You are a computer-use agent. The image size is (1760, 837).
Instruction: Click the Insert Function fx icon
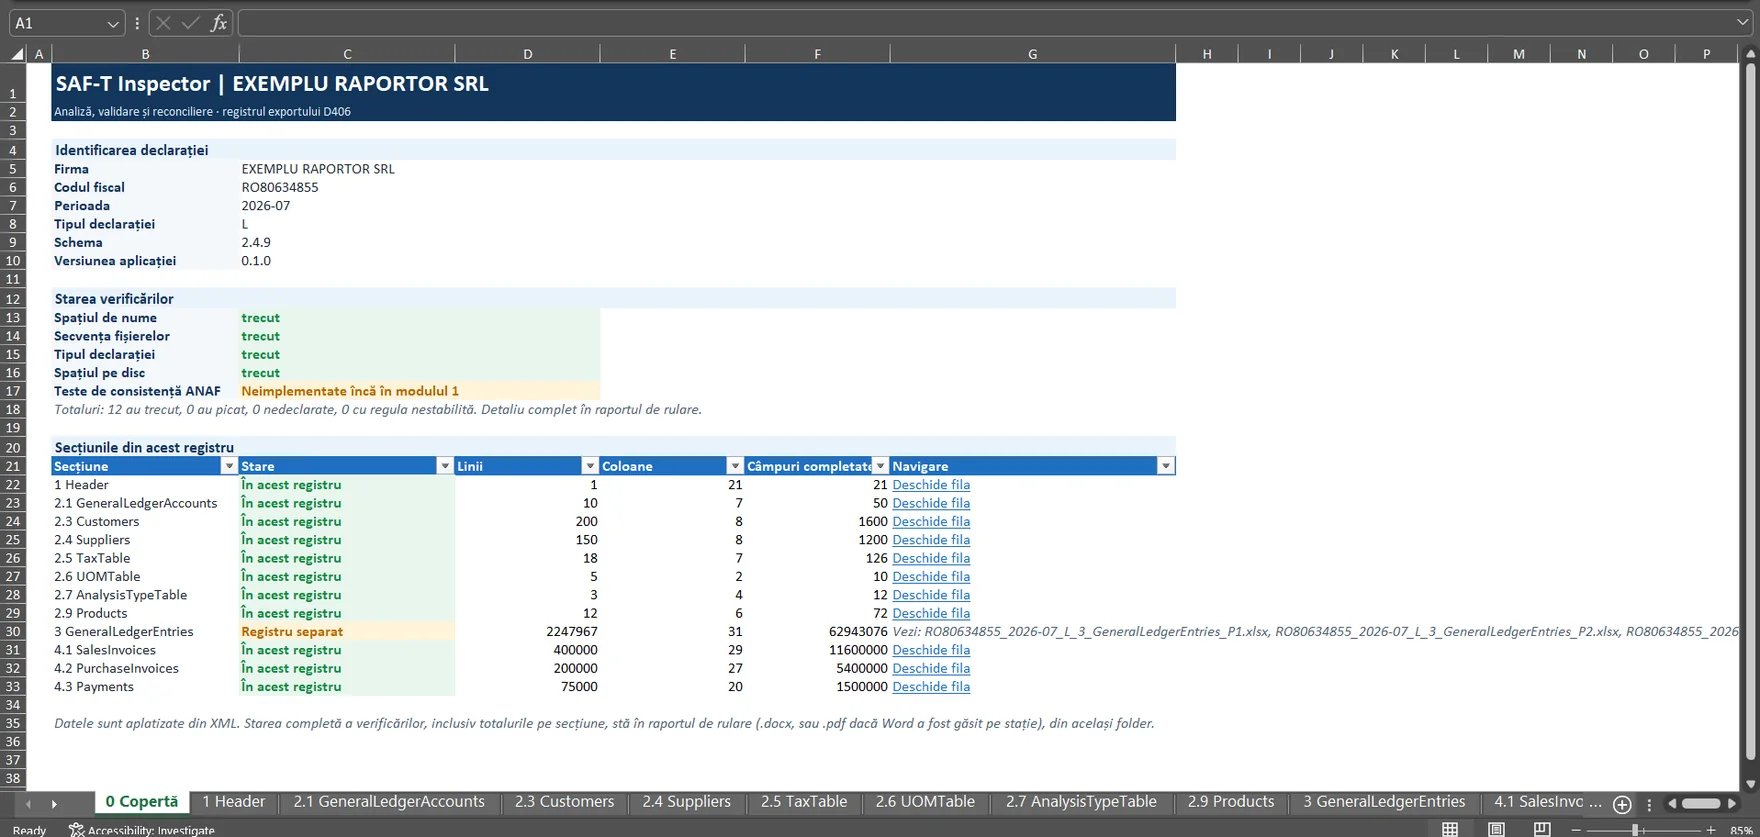[x=218, y=23]
